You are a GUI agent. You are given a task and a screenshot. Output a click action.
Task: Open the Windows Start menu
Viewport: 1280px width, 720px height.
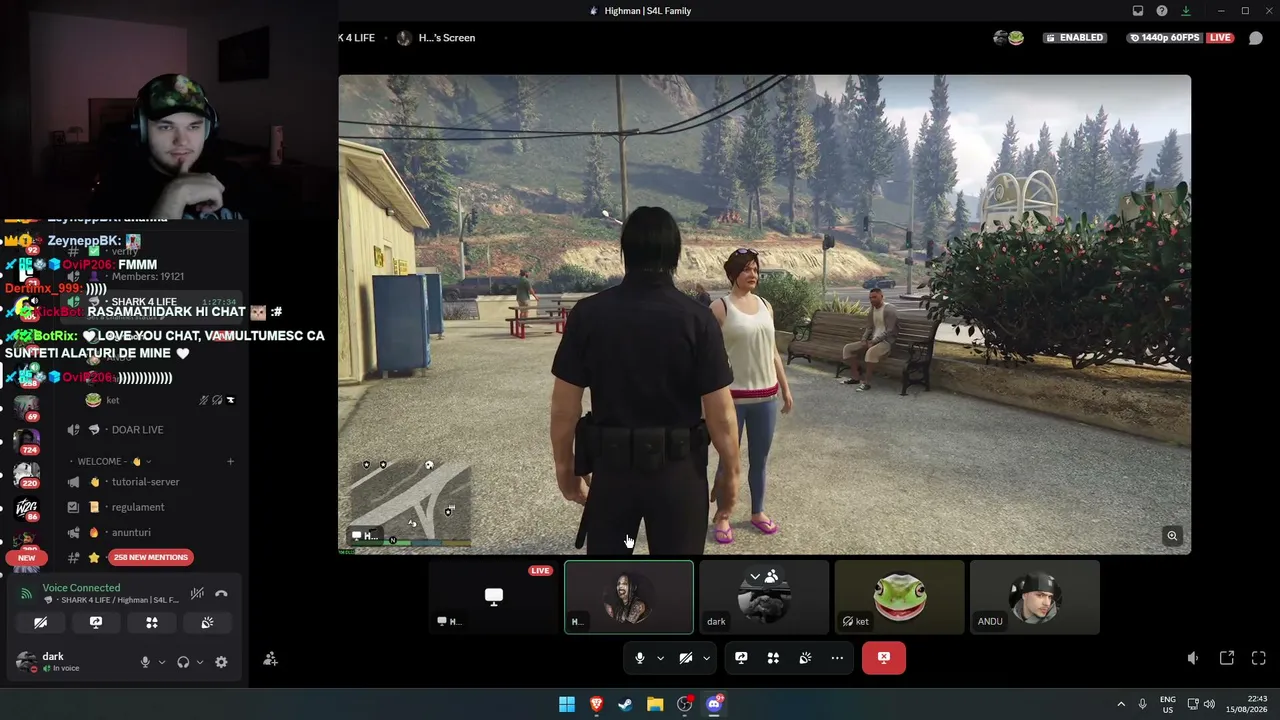(x=567, y=704)
